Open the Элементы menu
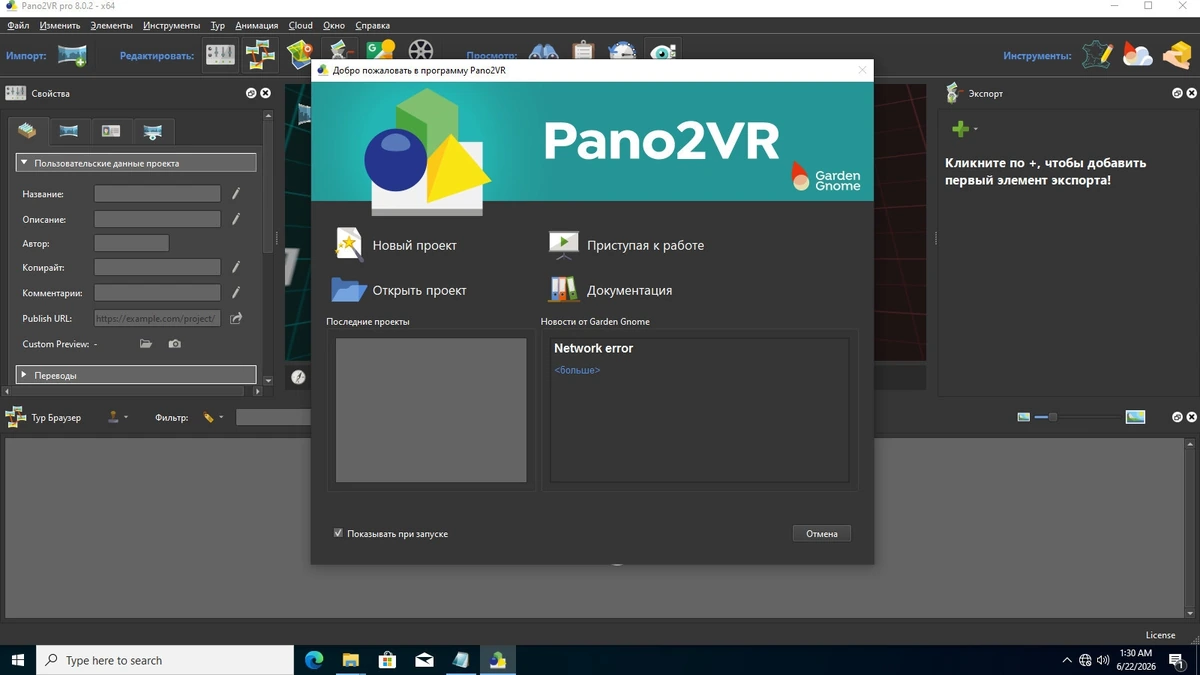The image size is (1200, 675). [x=111, y=25]
